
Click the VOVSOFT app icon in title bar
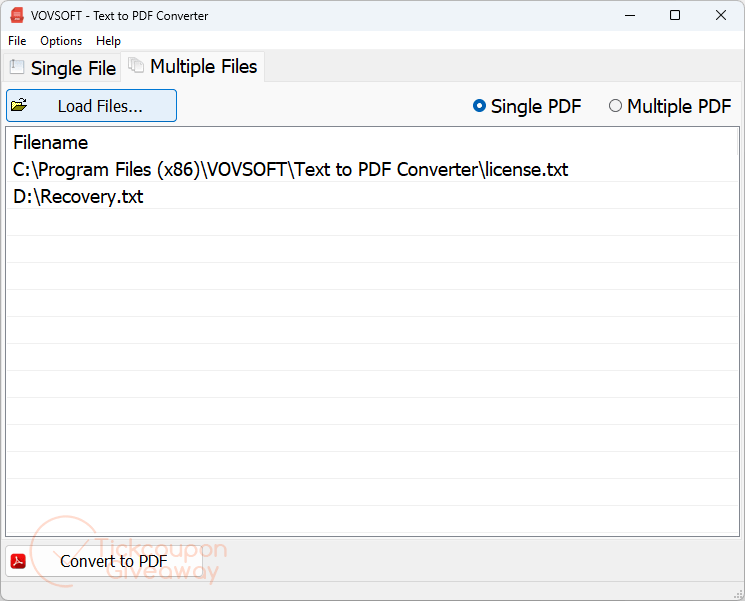pyautogui.click(x=17, y=15)
